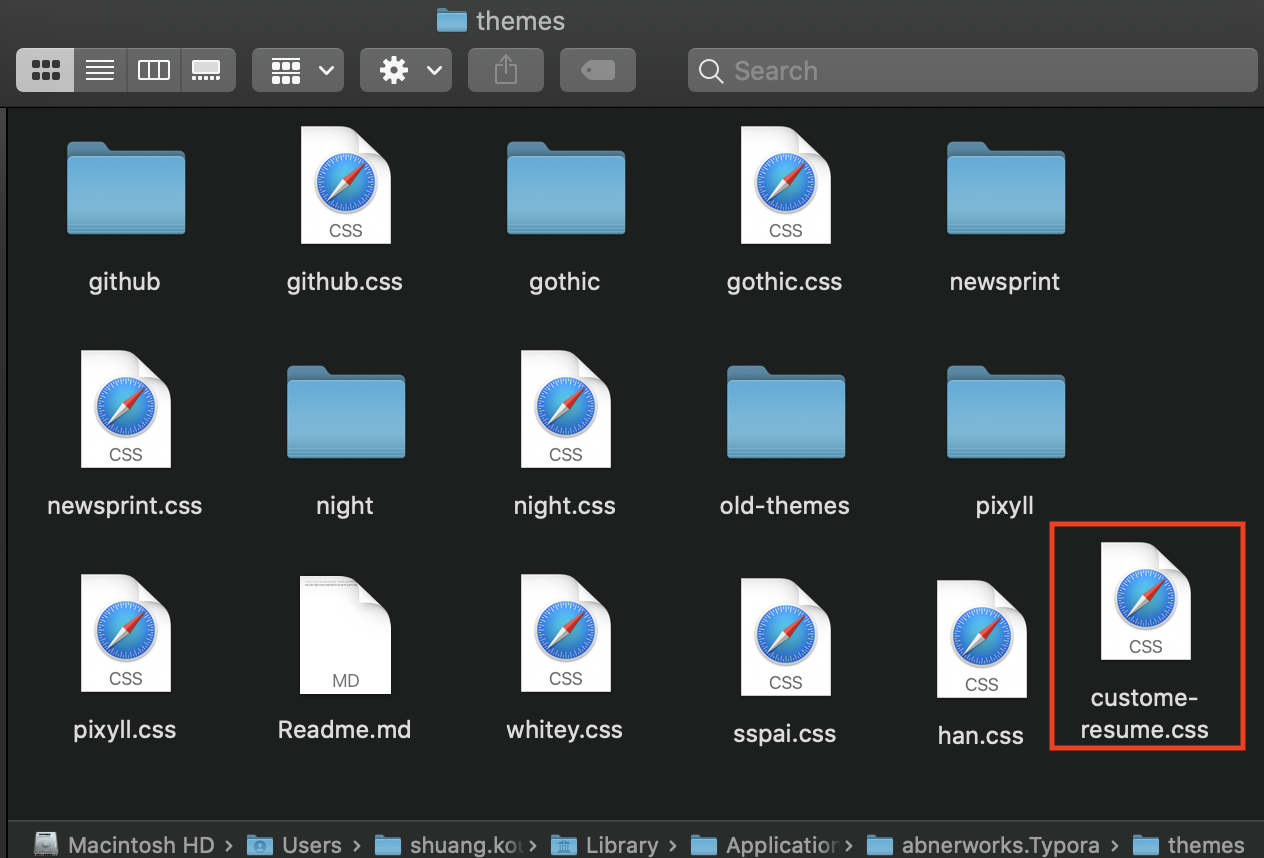Click the gothic.css name label
Viewport: 1264px width, 858px height.
(x=785, y=282)
